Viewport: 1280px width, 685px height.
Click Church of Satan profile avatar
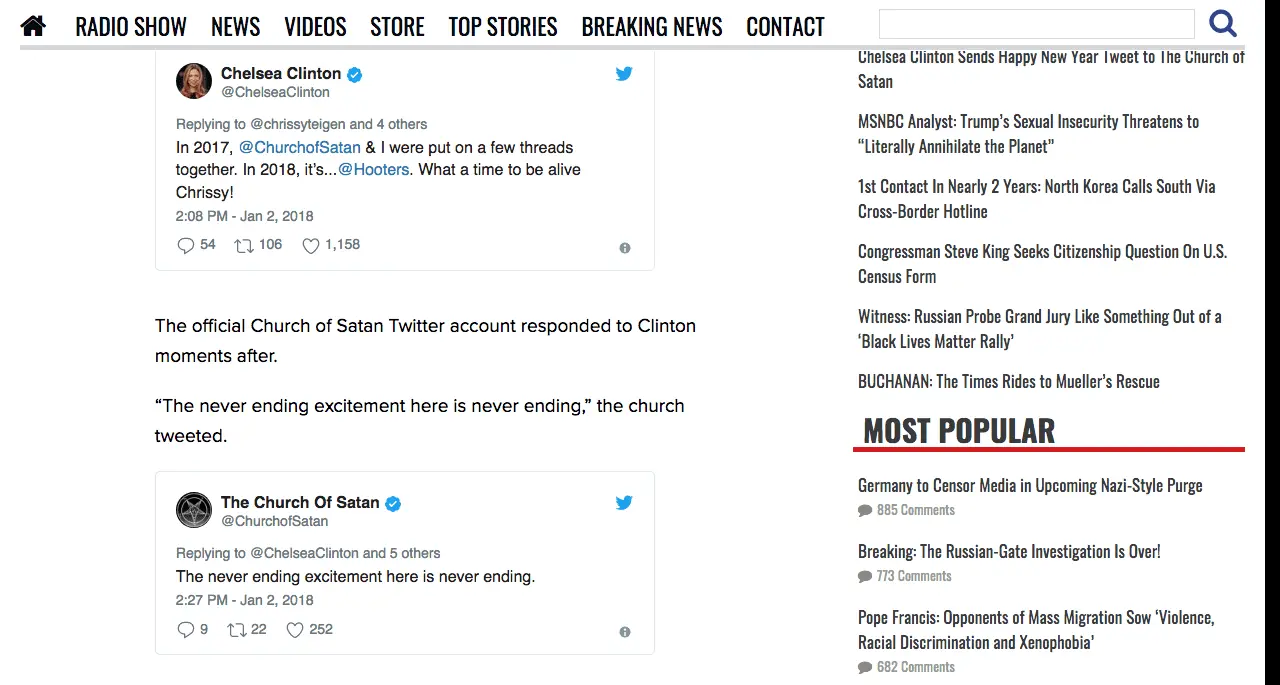194,510
